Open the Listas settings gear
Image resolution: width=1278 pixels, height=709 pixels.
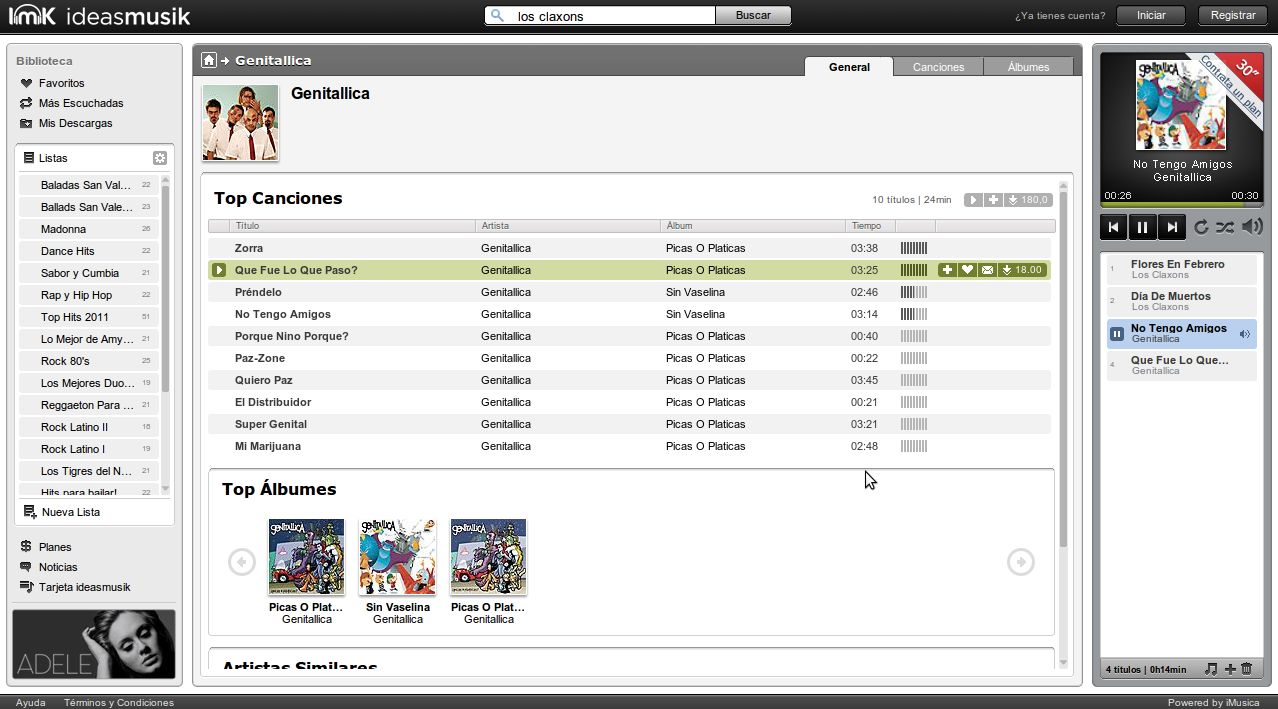(160, 158)
